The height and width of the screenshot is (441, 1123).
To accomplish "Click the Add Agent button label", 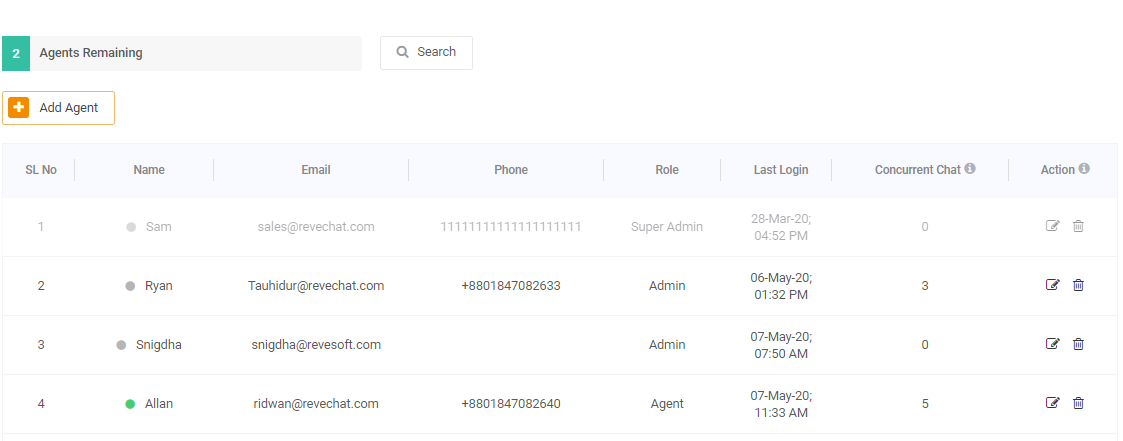I will (69, 108).
